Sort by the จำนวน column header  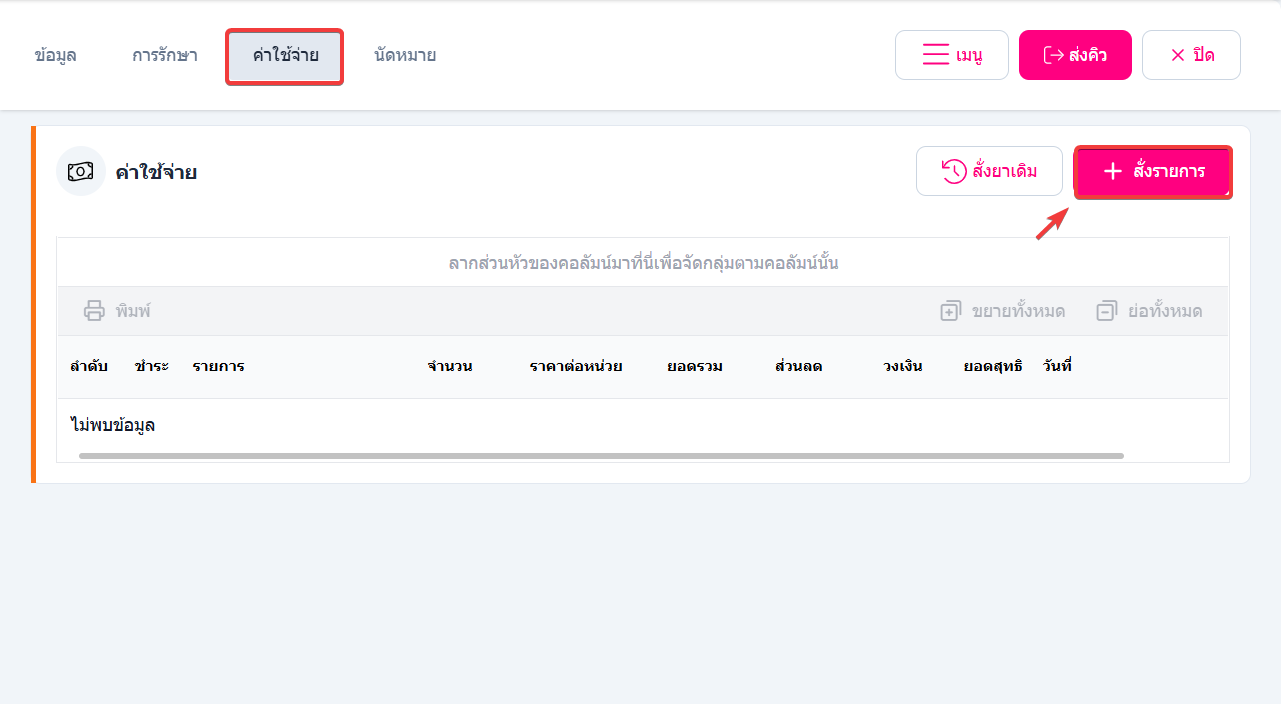coord(450,366)
